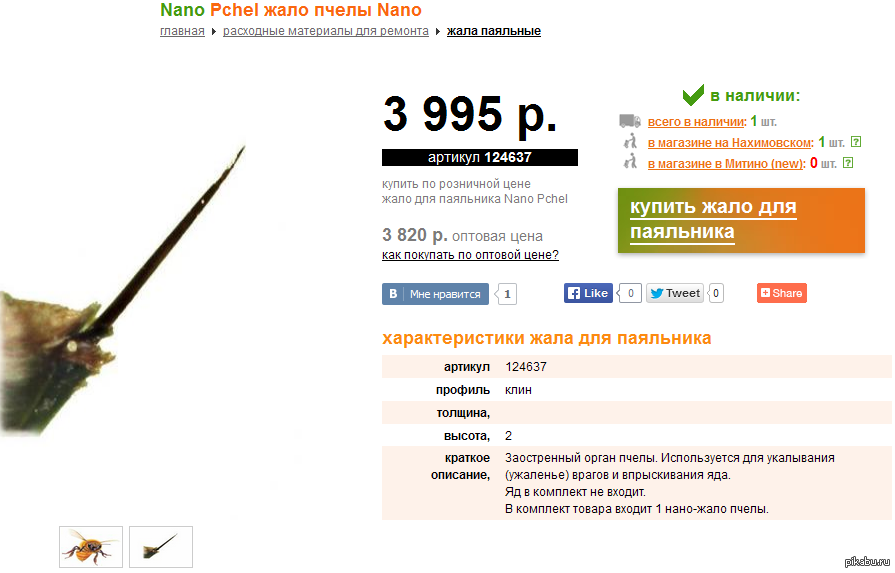Viewport: 895px width, 573px height.
Task: Click the VK 'Мне нравится' button
Action: click(435, 294)
